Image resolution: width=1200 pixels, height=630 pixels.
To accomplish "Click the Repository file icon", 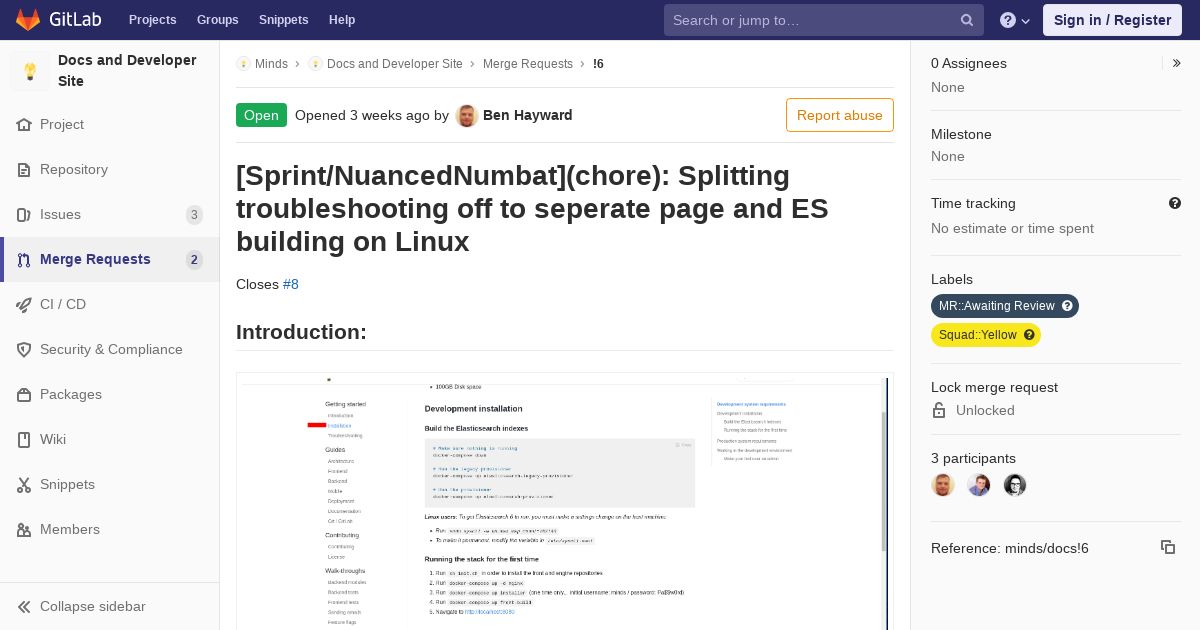I will pos(24,170).
